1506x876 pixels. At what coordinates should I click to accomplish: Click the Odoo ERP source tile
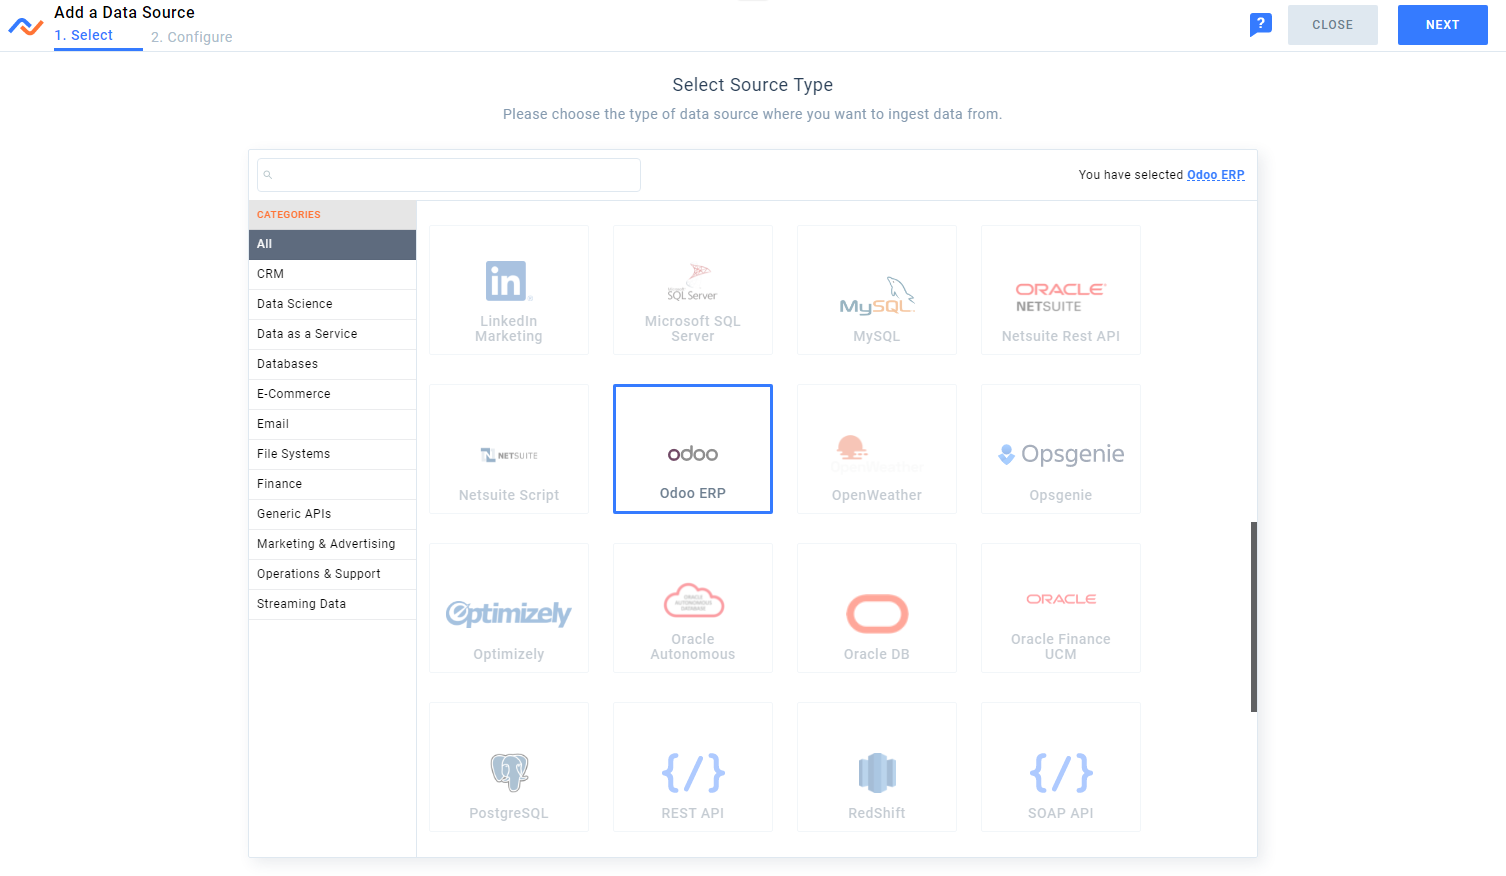pos(693,449)
